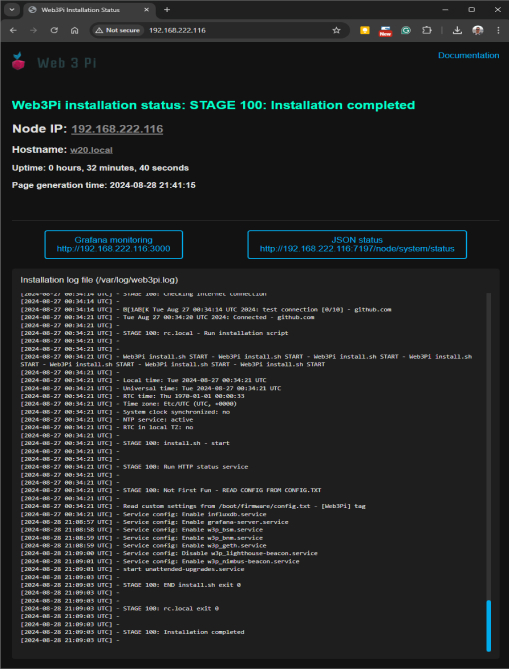The image size is (509, 669).
Task: Open the Chrome three-dot menu
Action: [x=498, y=30]
